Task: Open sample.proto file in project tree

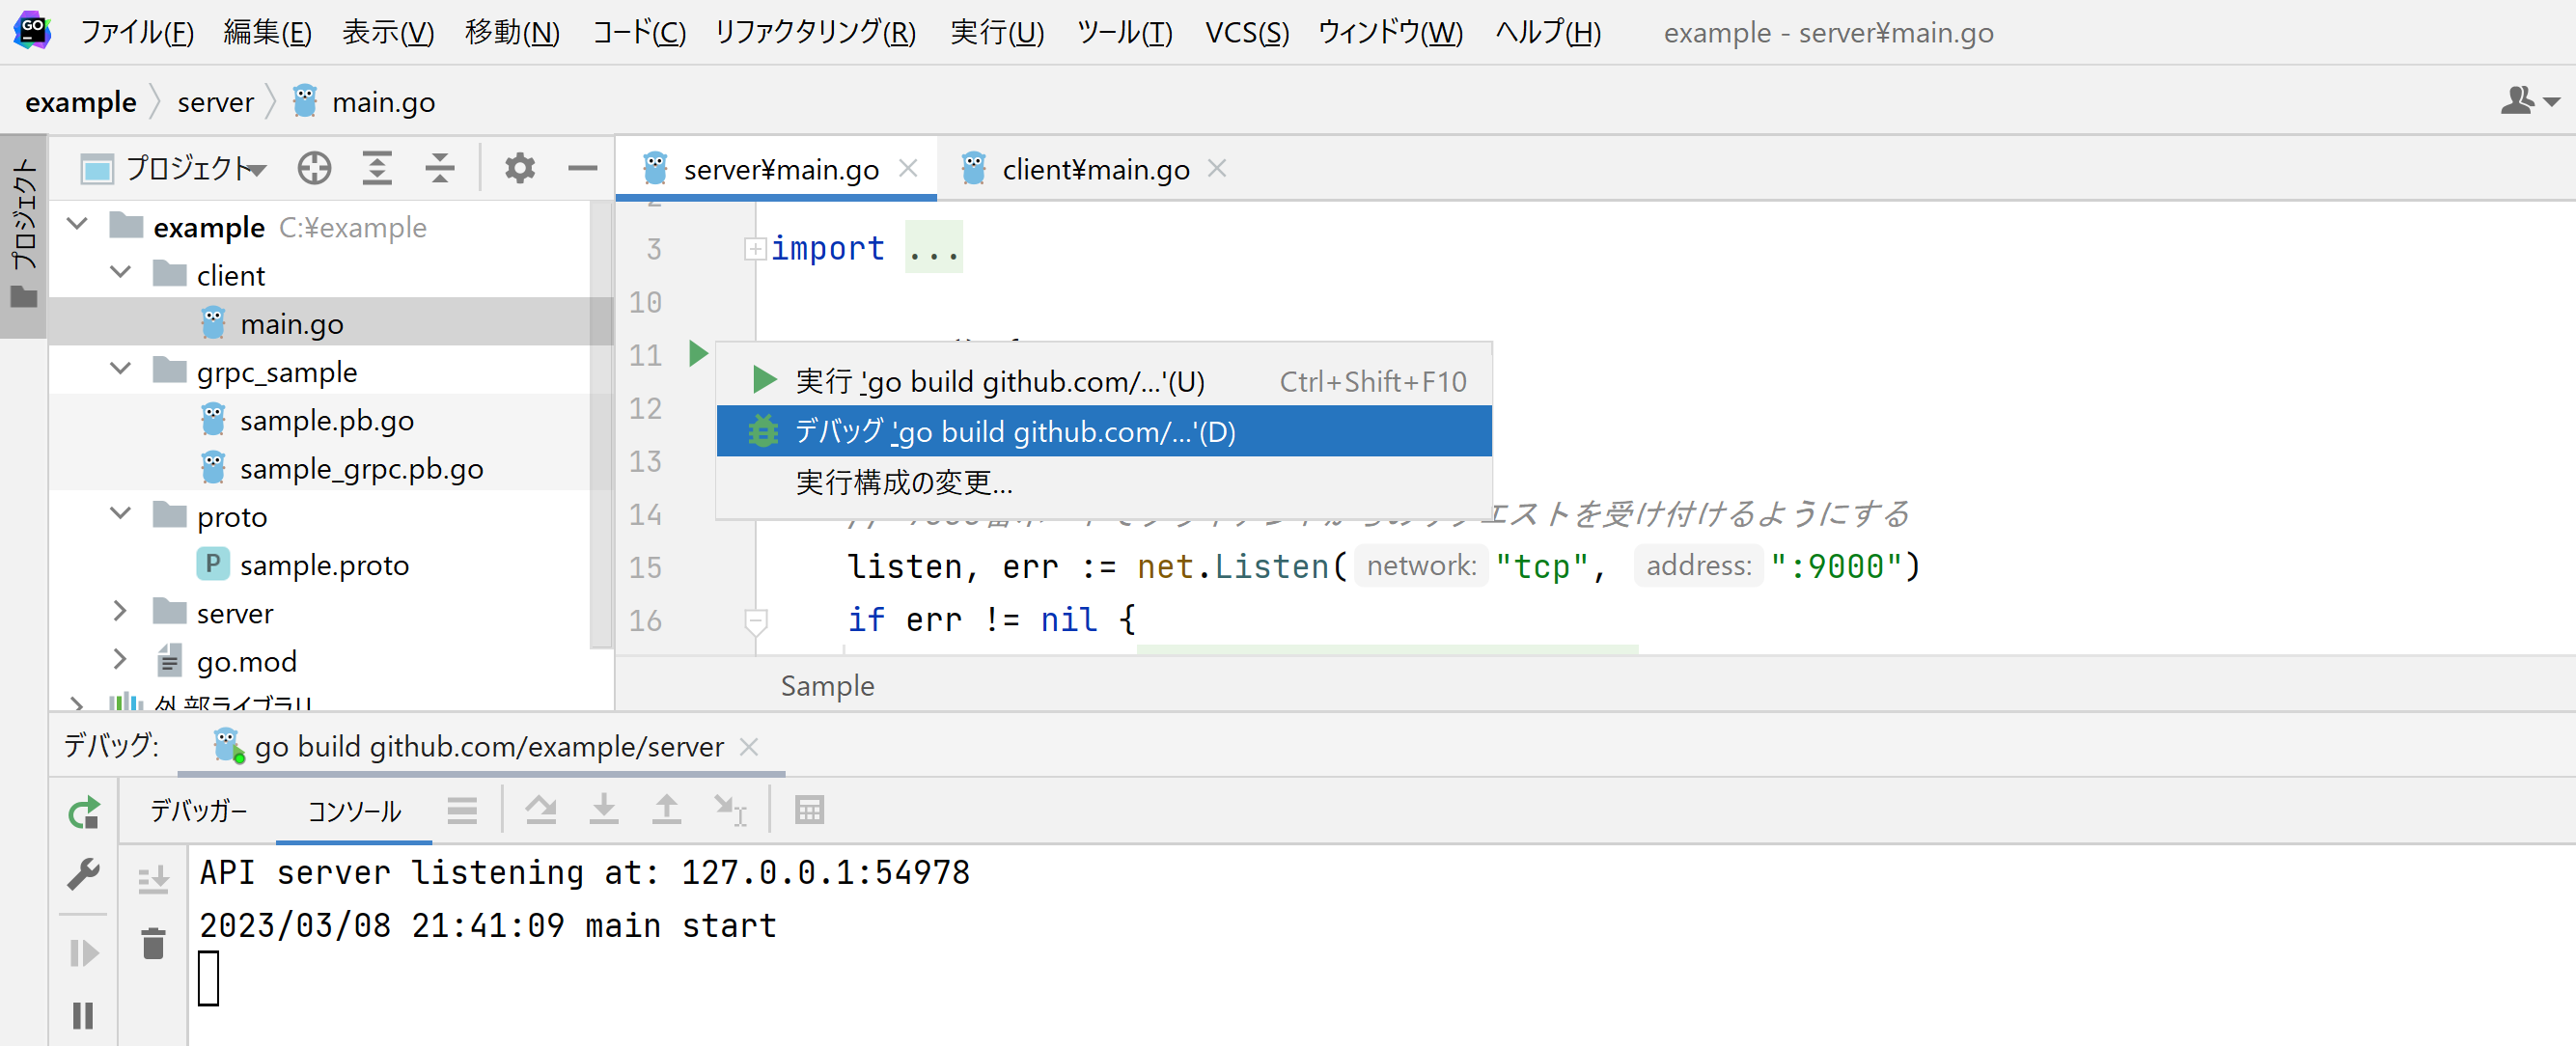Action: (323, 565)
